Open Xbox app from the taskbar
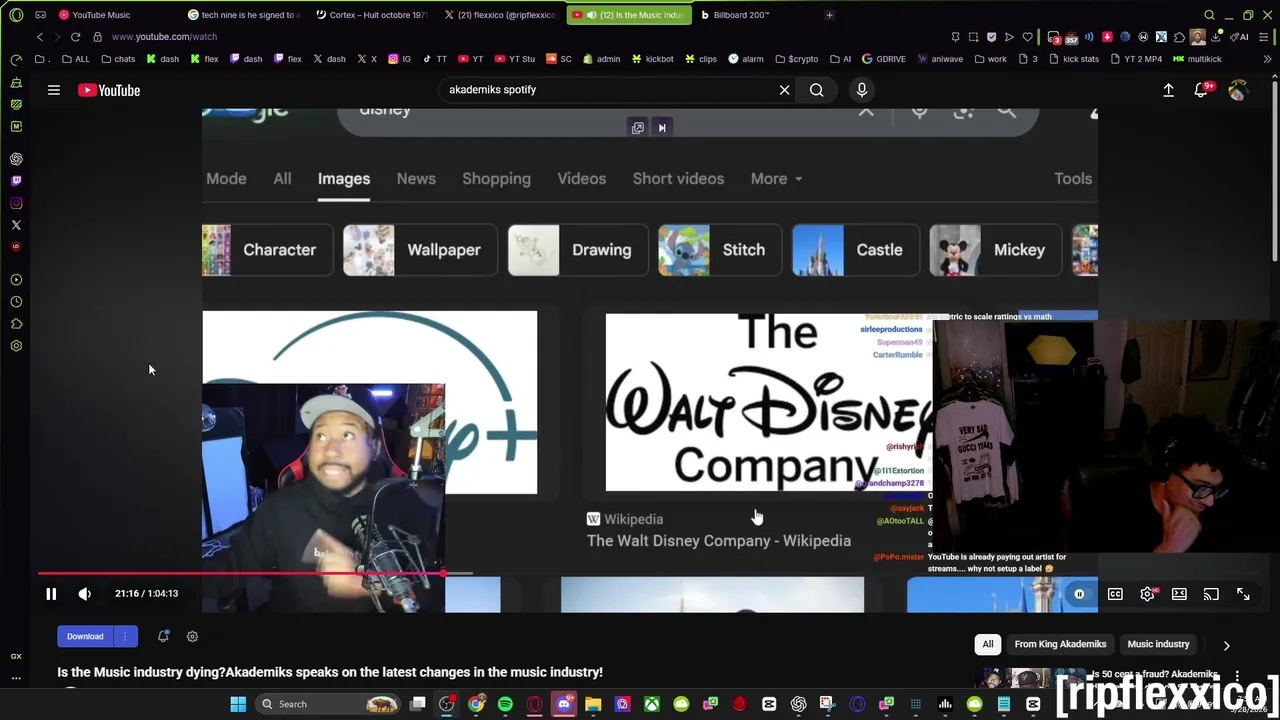Viewport: 1280px width, 720px height. point(651,704)
